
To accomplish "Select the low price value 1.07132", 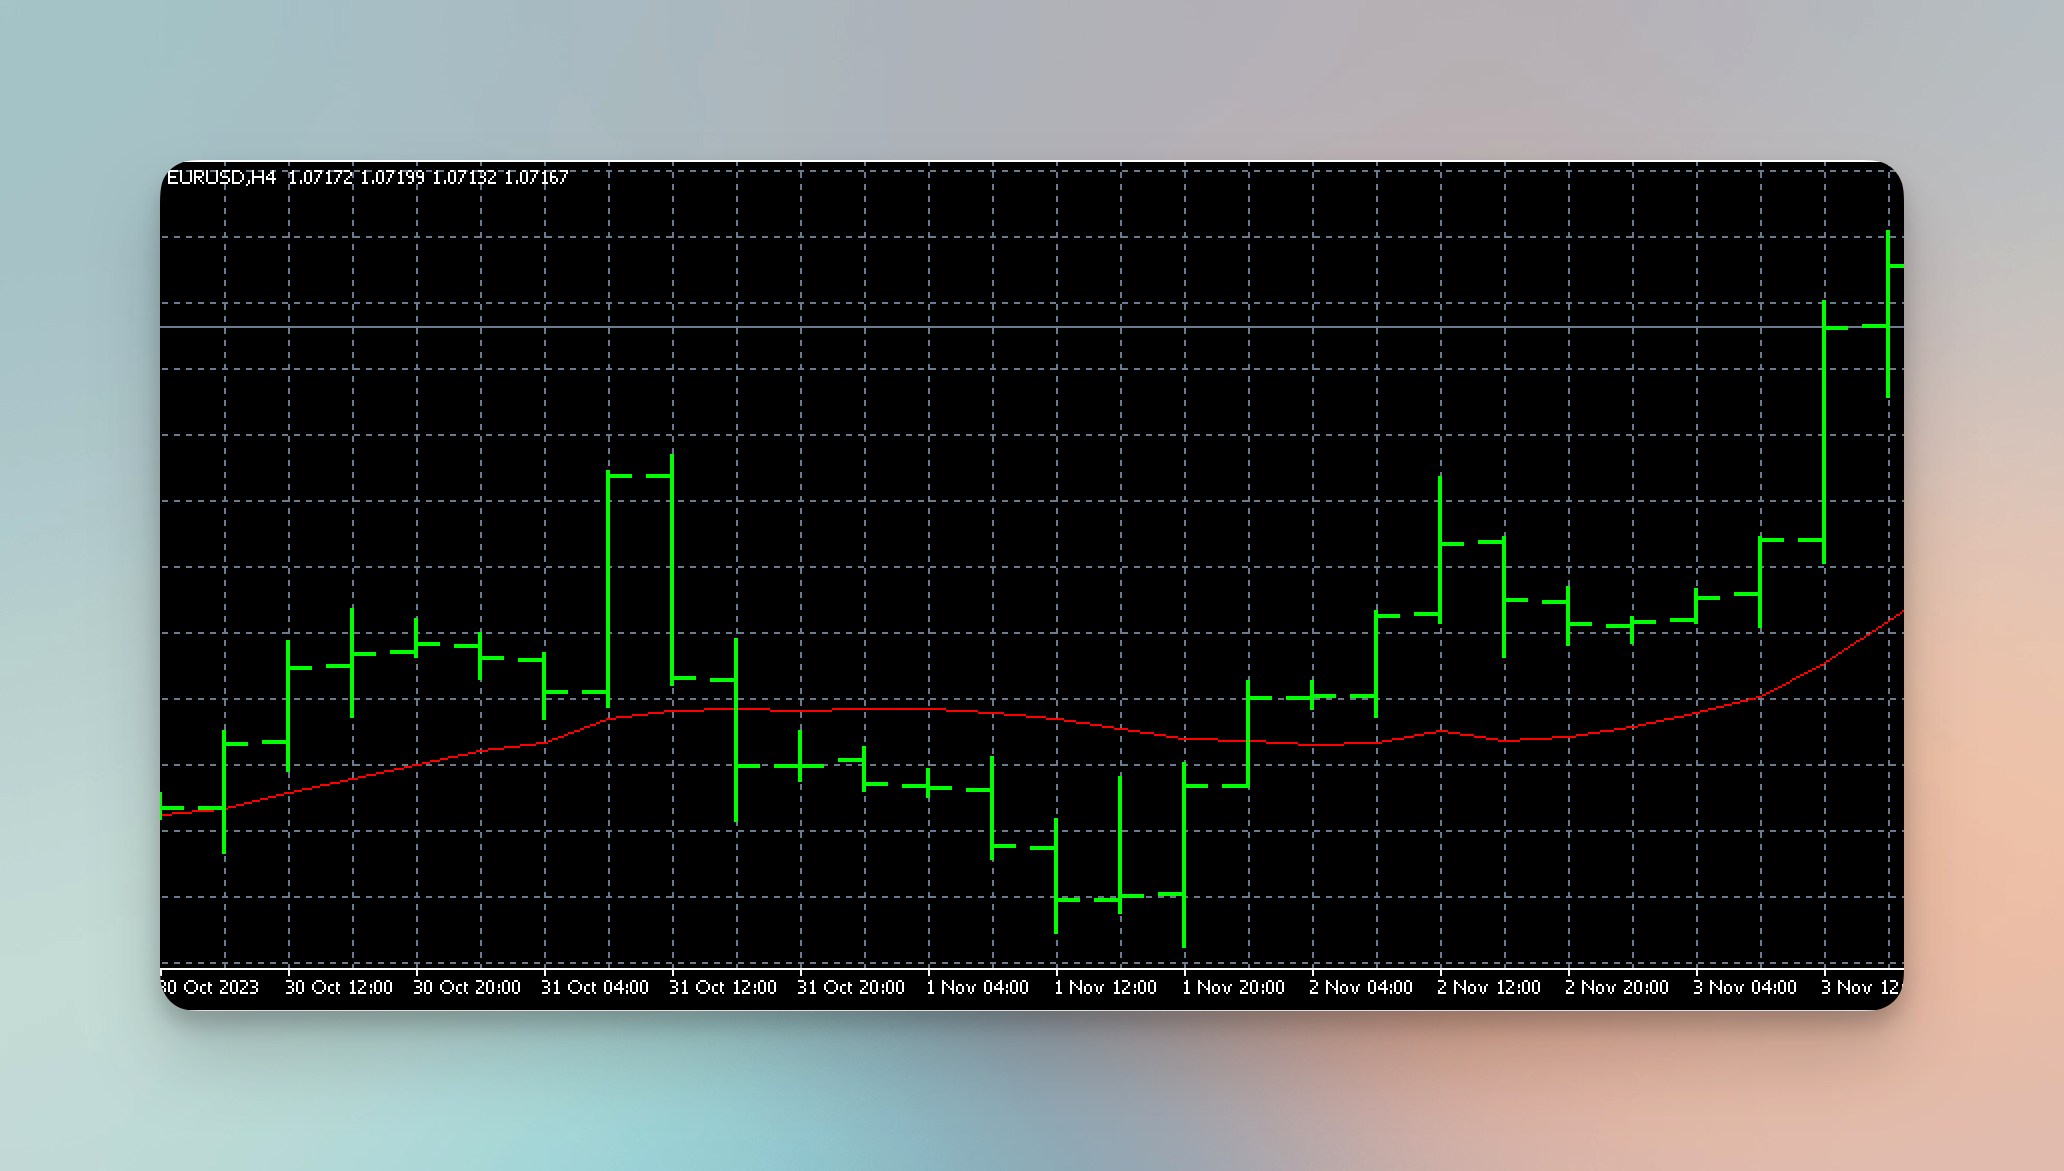I will (x=467, y=176).
